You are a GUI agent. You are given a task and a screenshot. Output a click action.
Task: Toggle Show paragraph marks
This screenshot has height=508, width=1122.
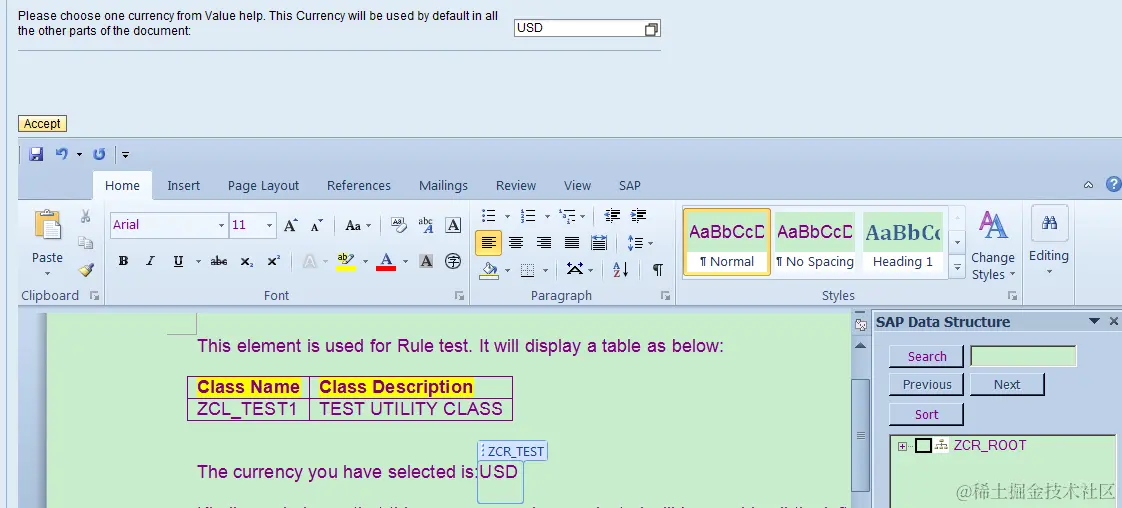tap(658, 270)
